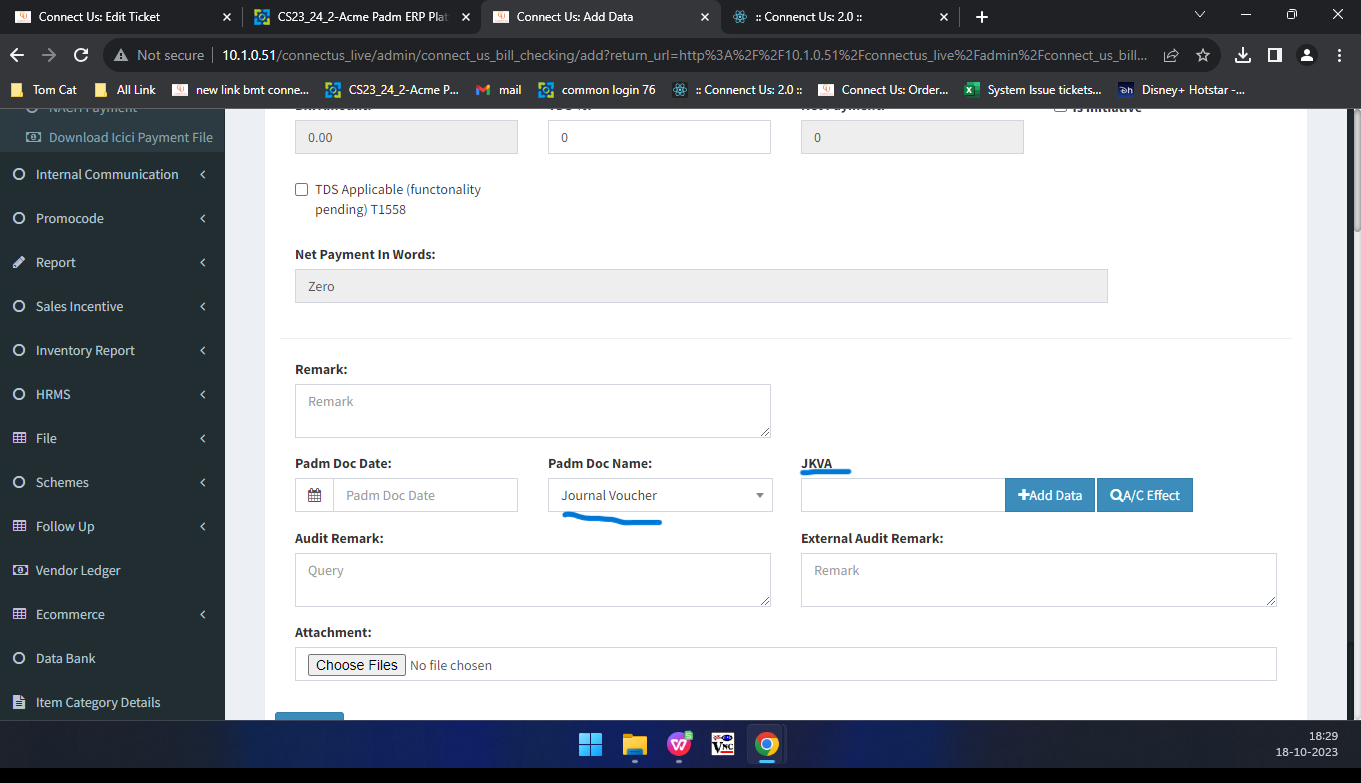This screenshot has height=783, width=1361.
Task: Open the share page icon in the address bar
Action: click(1171, 55)
